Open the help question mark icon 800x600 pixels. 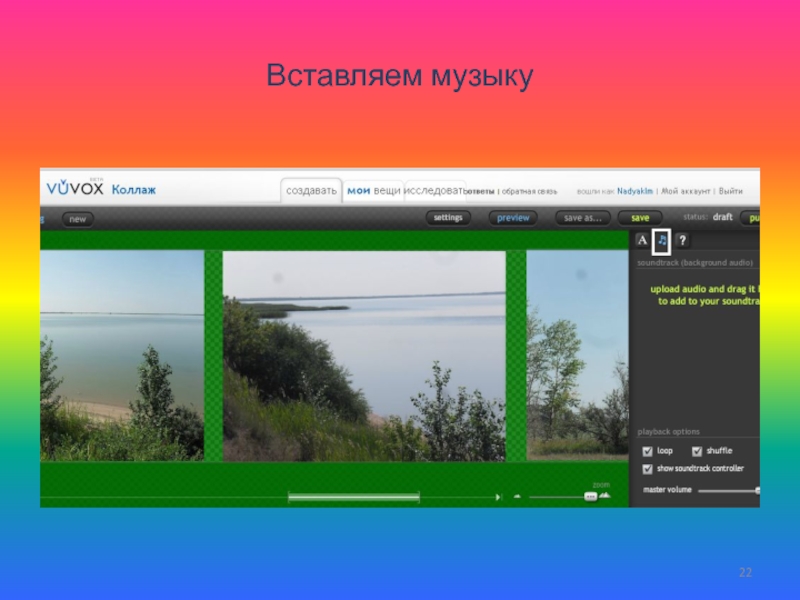click(683, 240)
